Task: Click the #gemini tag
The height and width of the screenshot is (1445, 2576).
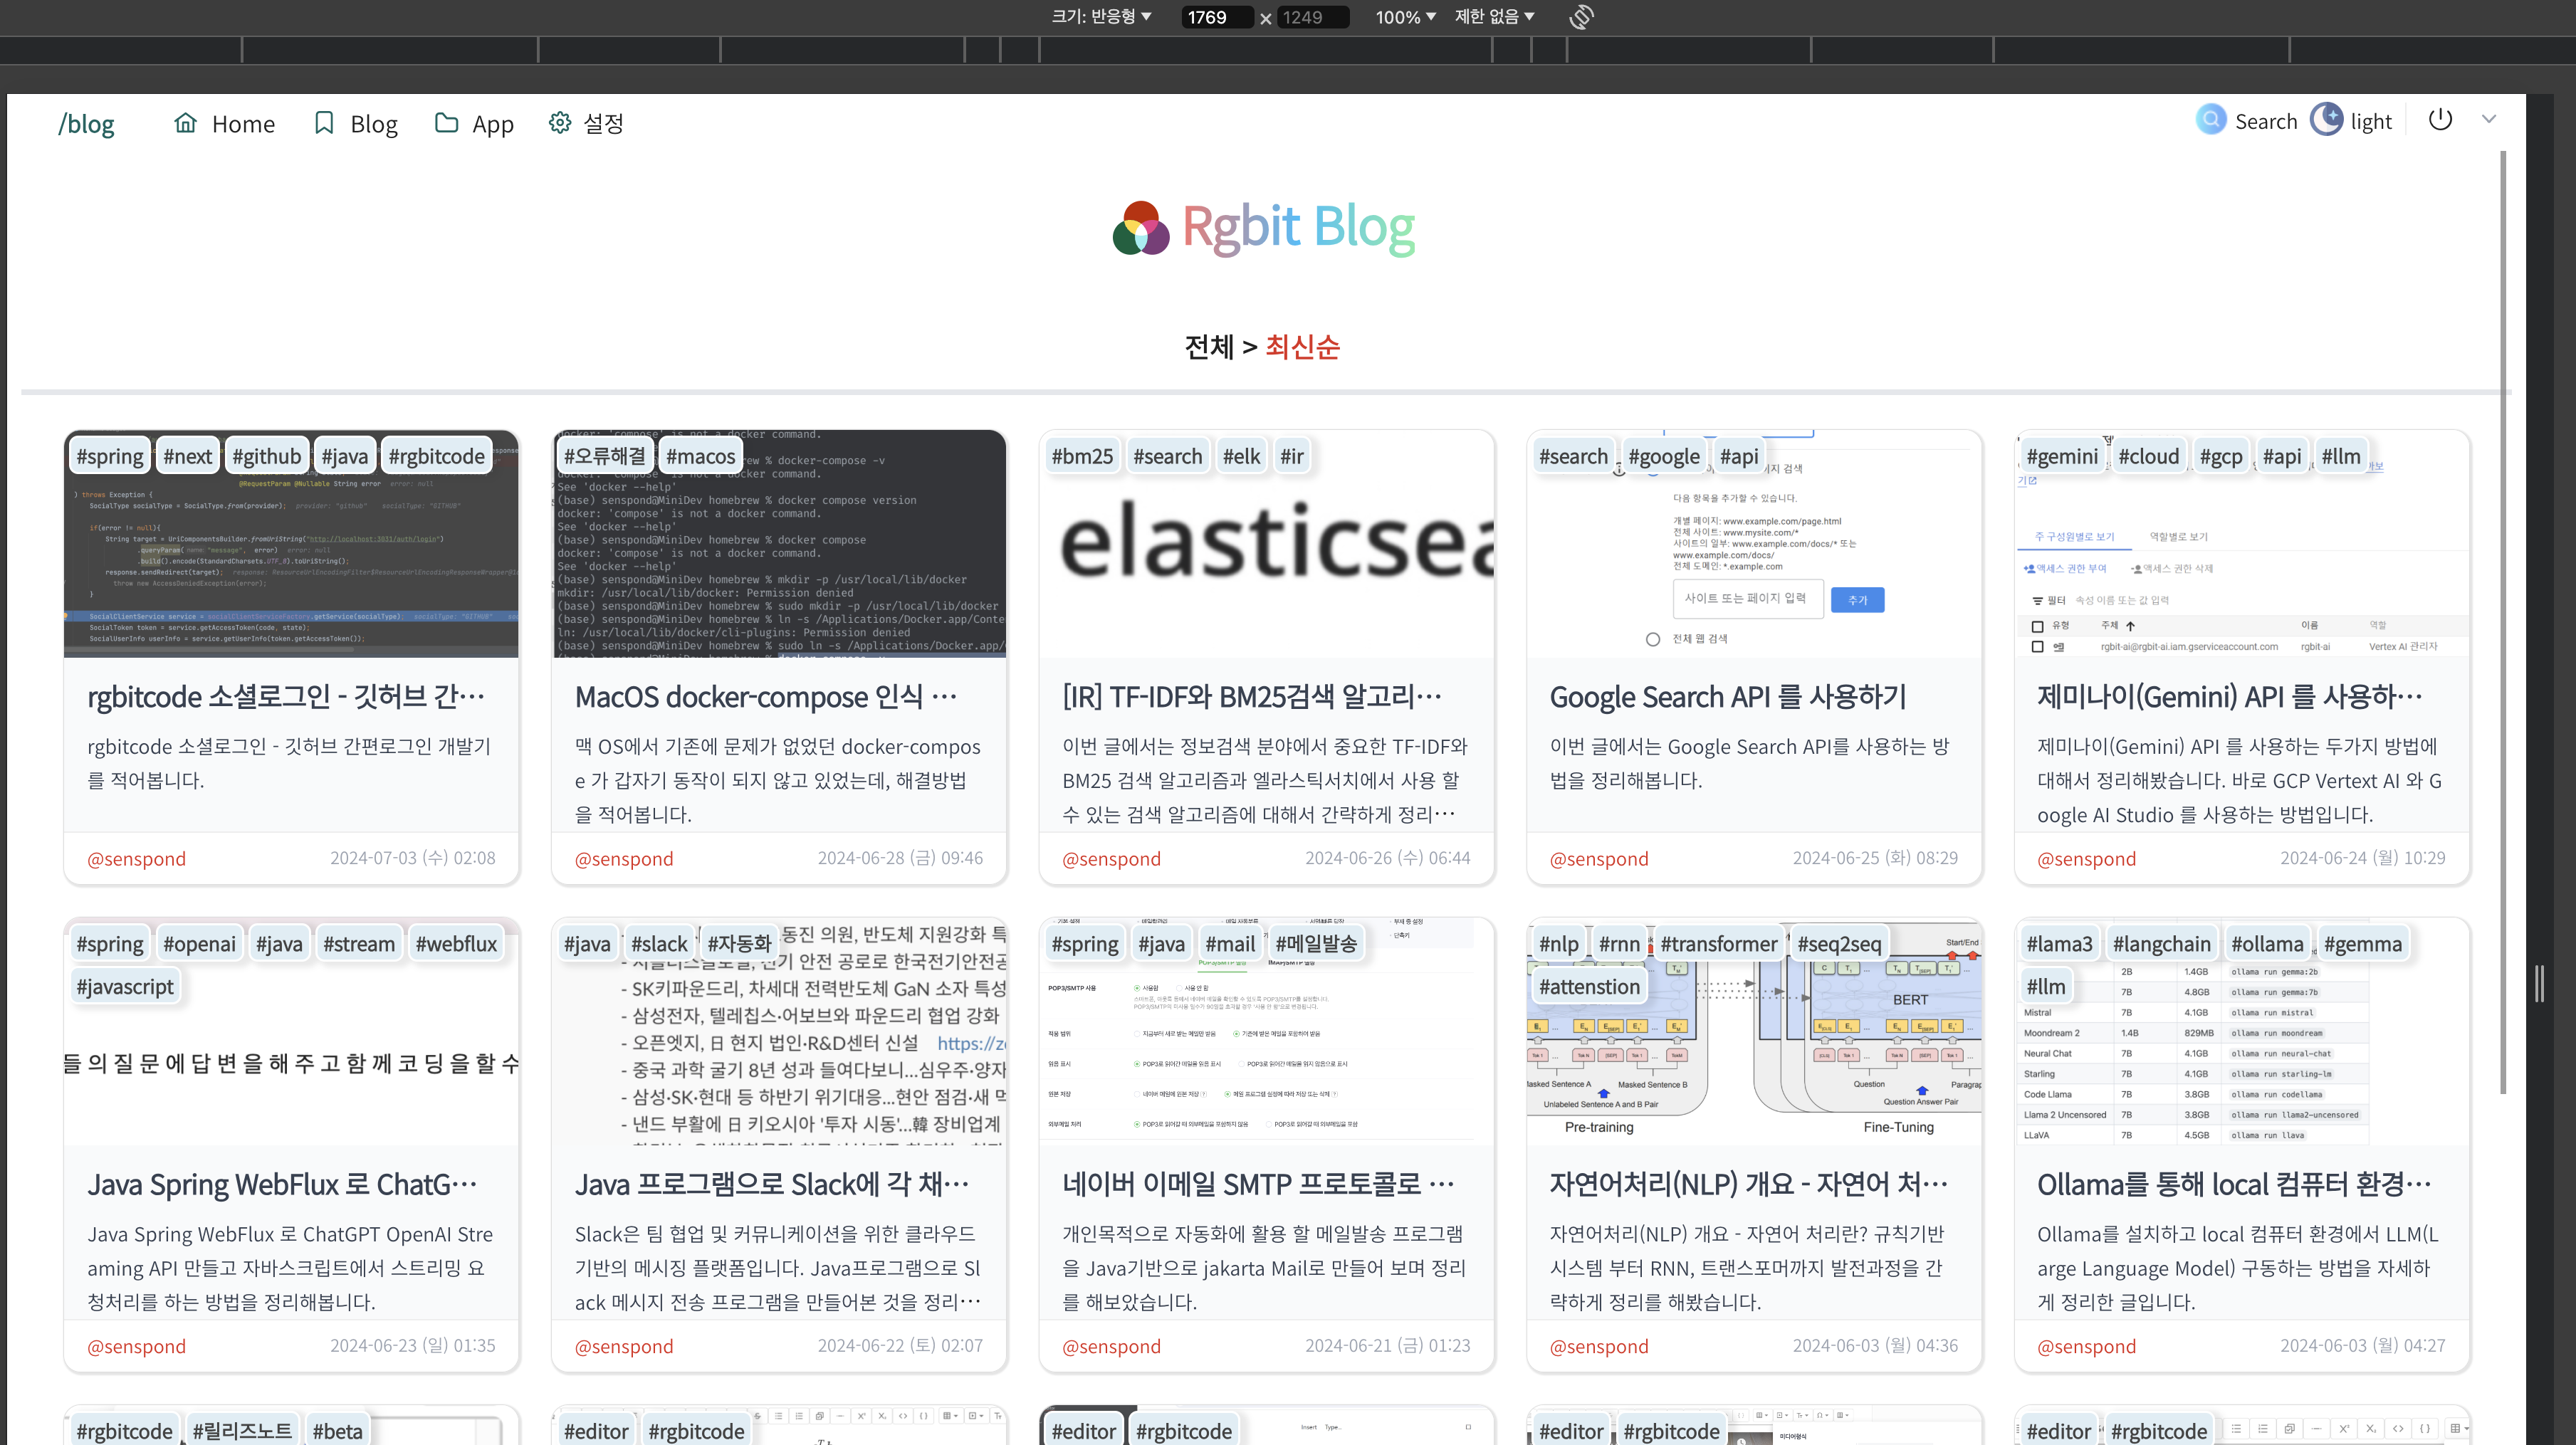Action: coord(2062,456)
